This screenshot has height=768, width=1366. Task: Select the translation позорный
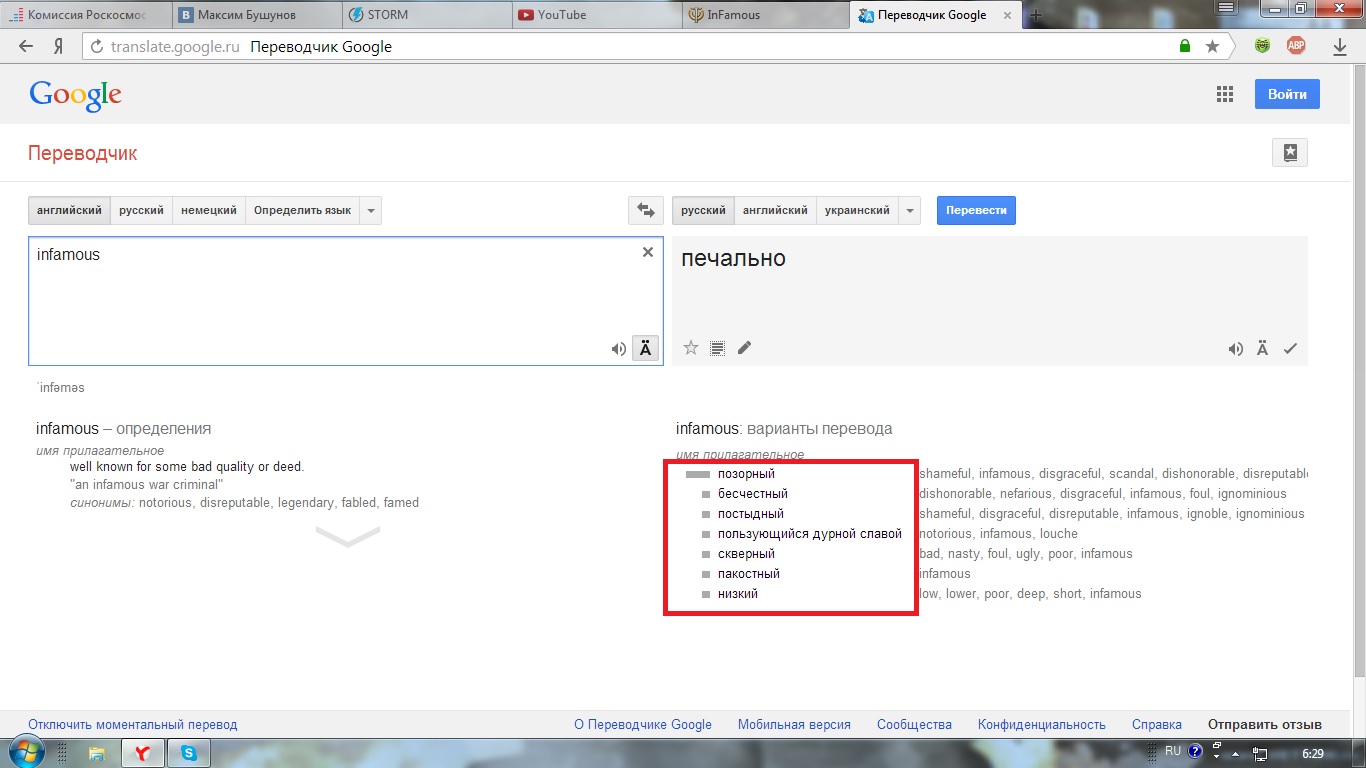tap(746, 474)
